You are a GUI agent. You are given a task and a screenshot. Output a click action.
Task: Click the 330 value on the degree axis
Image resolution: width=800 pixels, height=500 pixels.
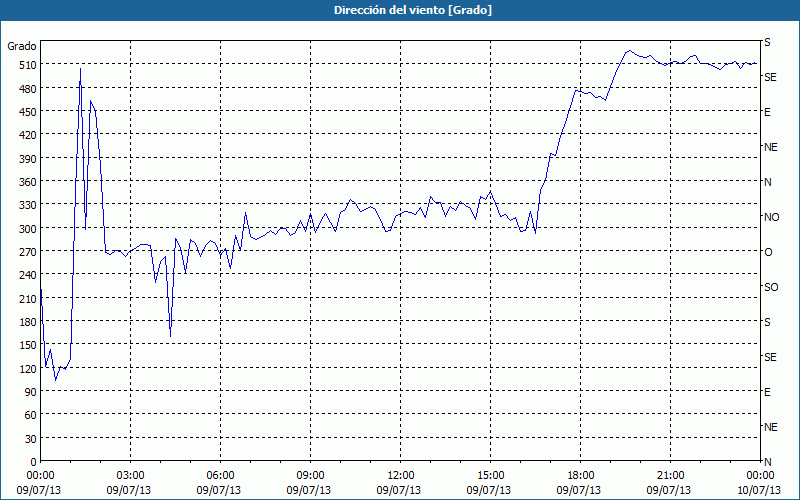click(x=28, y=205)
